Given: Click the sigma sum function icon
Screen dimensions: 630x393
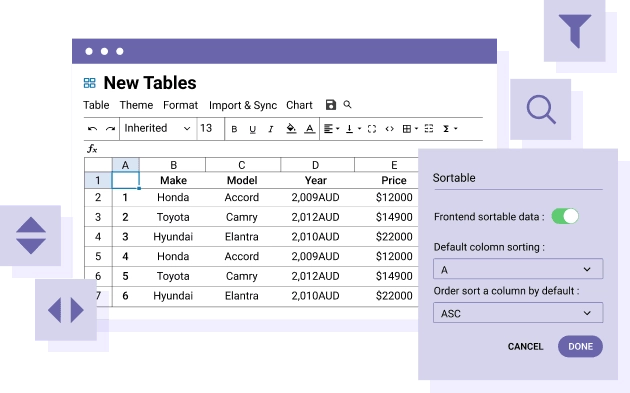Looking at the screenshot, I should click(446, 129).
